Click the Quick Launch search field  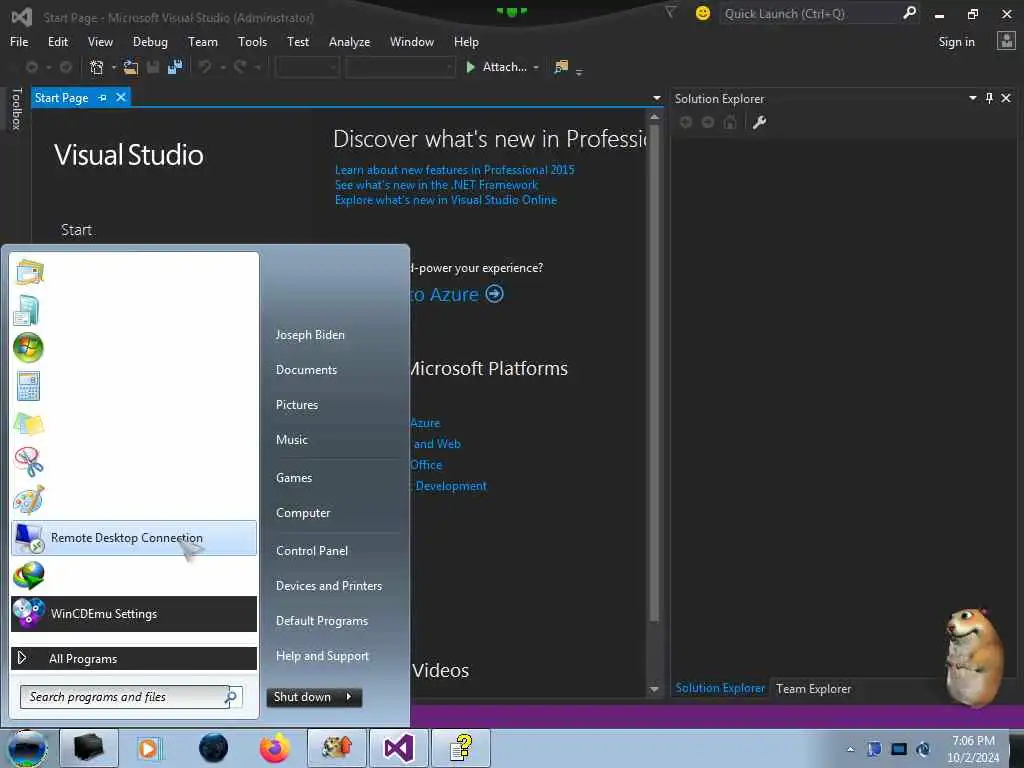click(x=810, y=13)
